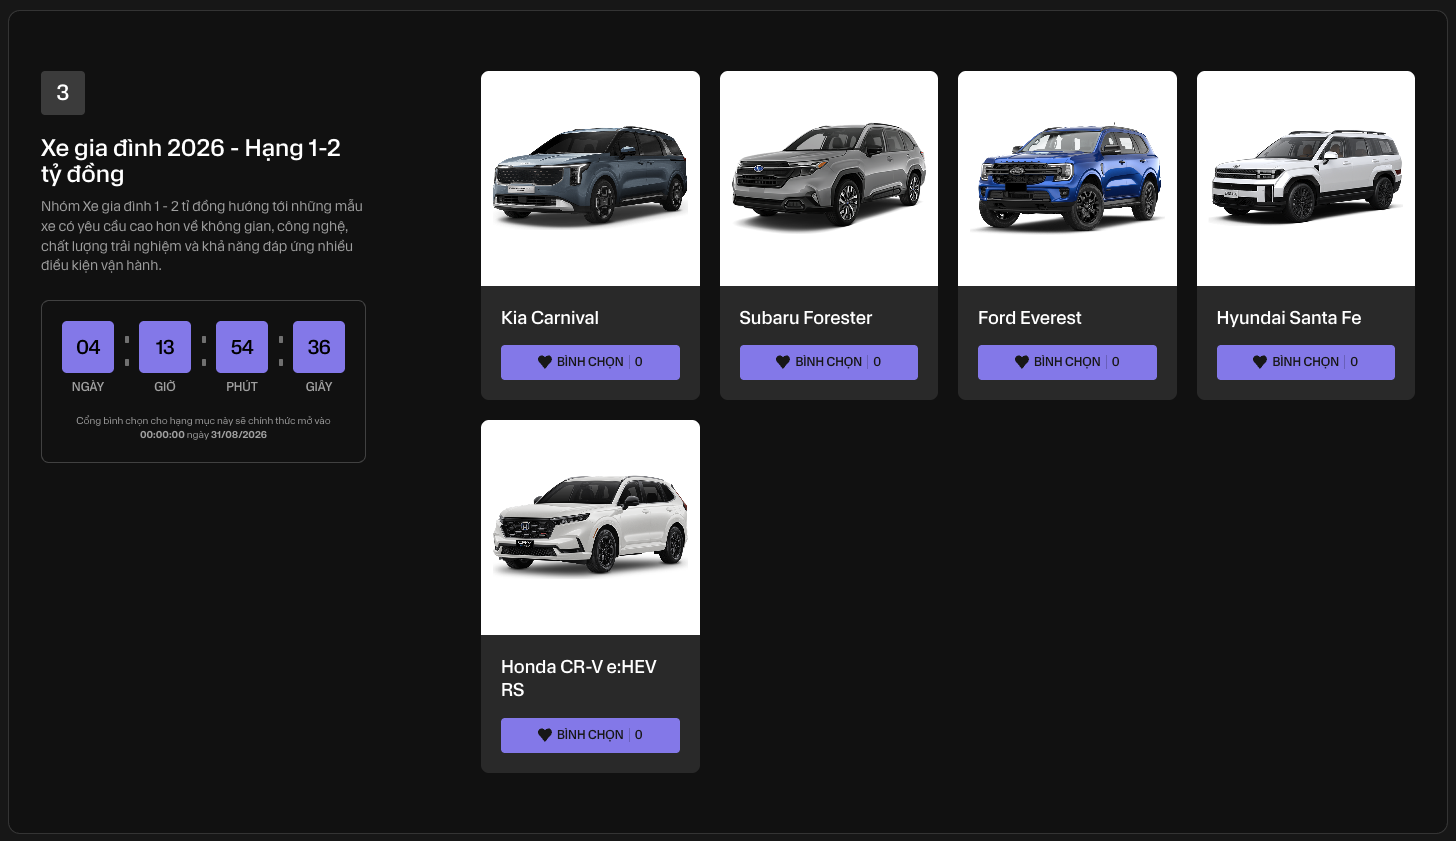
Task: Click the countdown hours box showing 13
Action: (165, 347)
